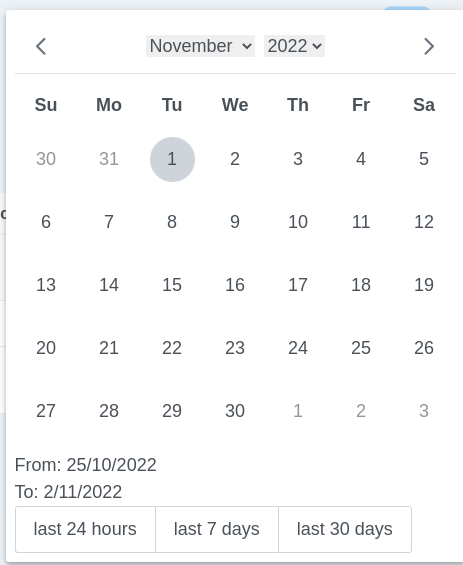Open the 2022 year dropdown
463x565 pixels.
coord(294,46)
